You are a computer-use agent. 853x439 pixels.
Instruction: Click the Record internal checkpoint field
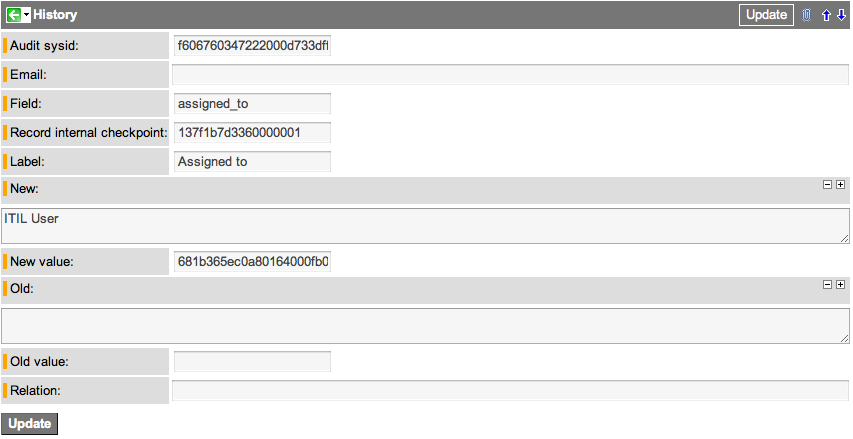(x=252, y=132)
